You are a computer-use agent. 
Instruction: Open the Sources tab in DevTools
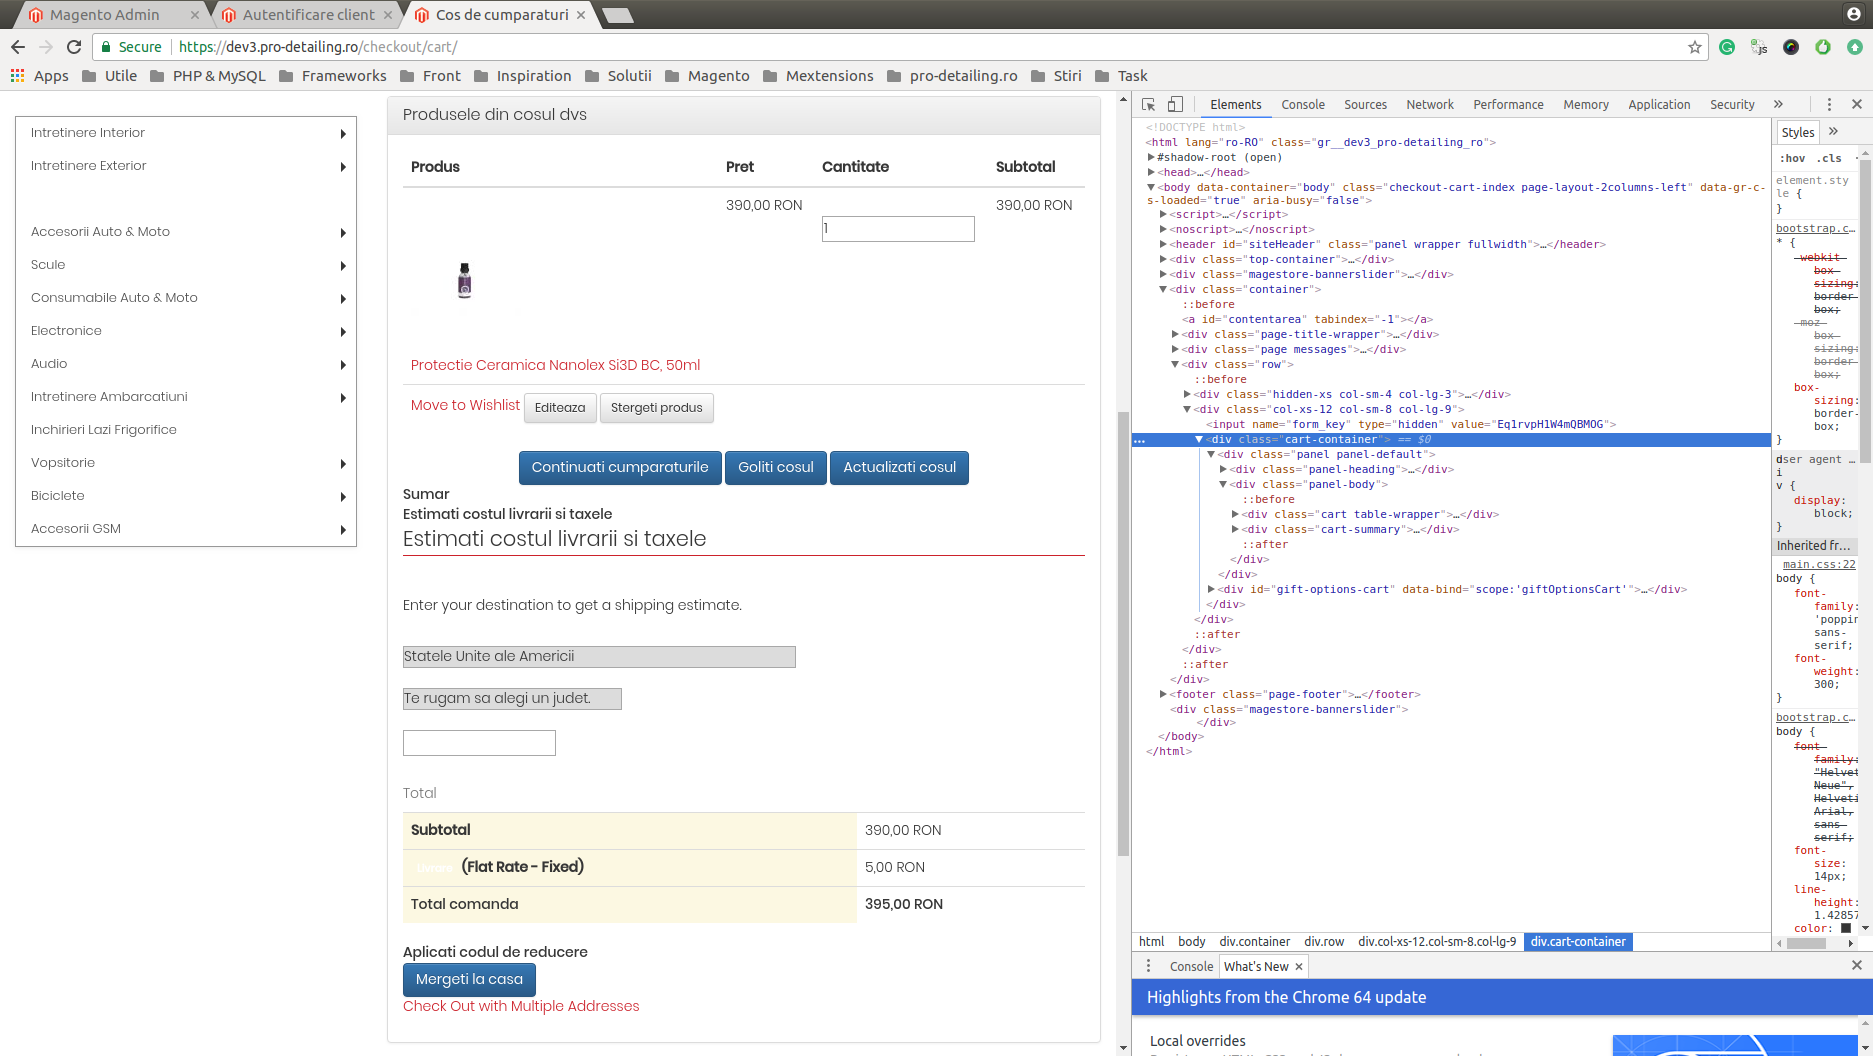pyautogui.click(x=1365, y=104)
